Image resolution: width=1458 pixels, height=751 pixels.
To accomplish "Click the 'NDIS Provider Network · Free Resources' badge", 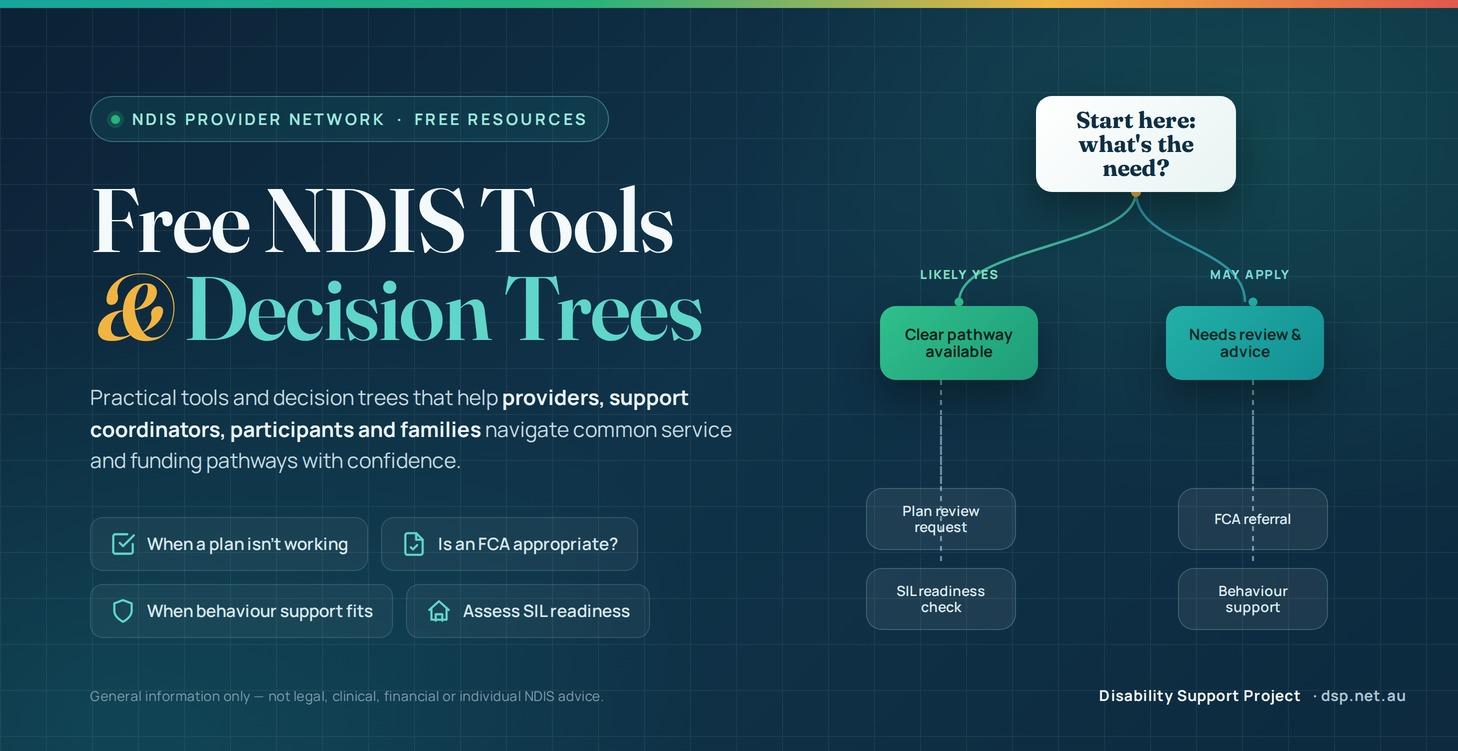I will 349,119.
